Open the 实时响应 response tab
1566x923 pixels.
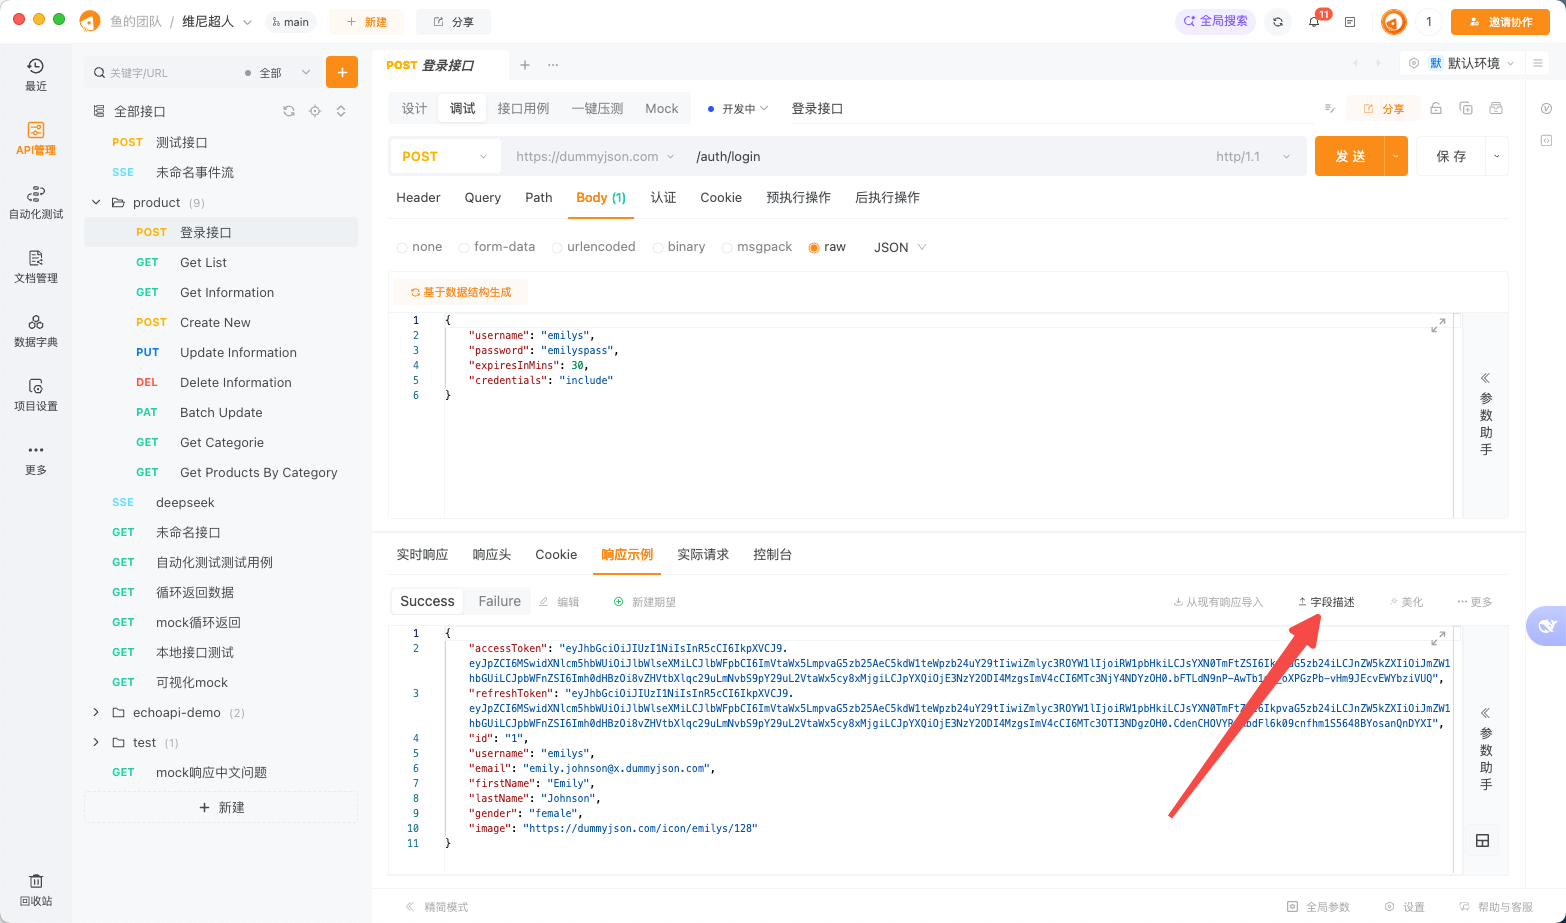pos(422,554)
